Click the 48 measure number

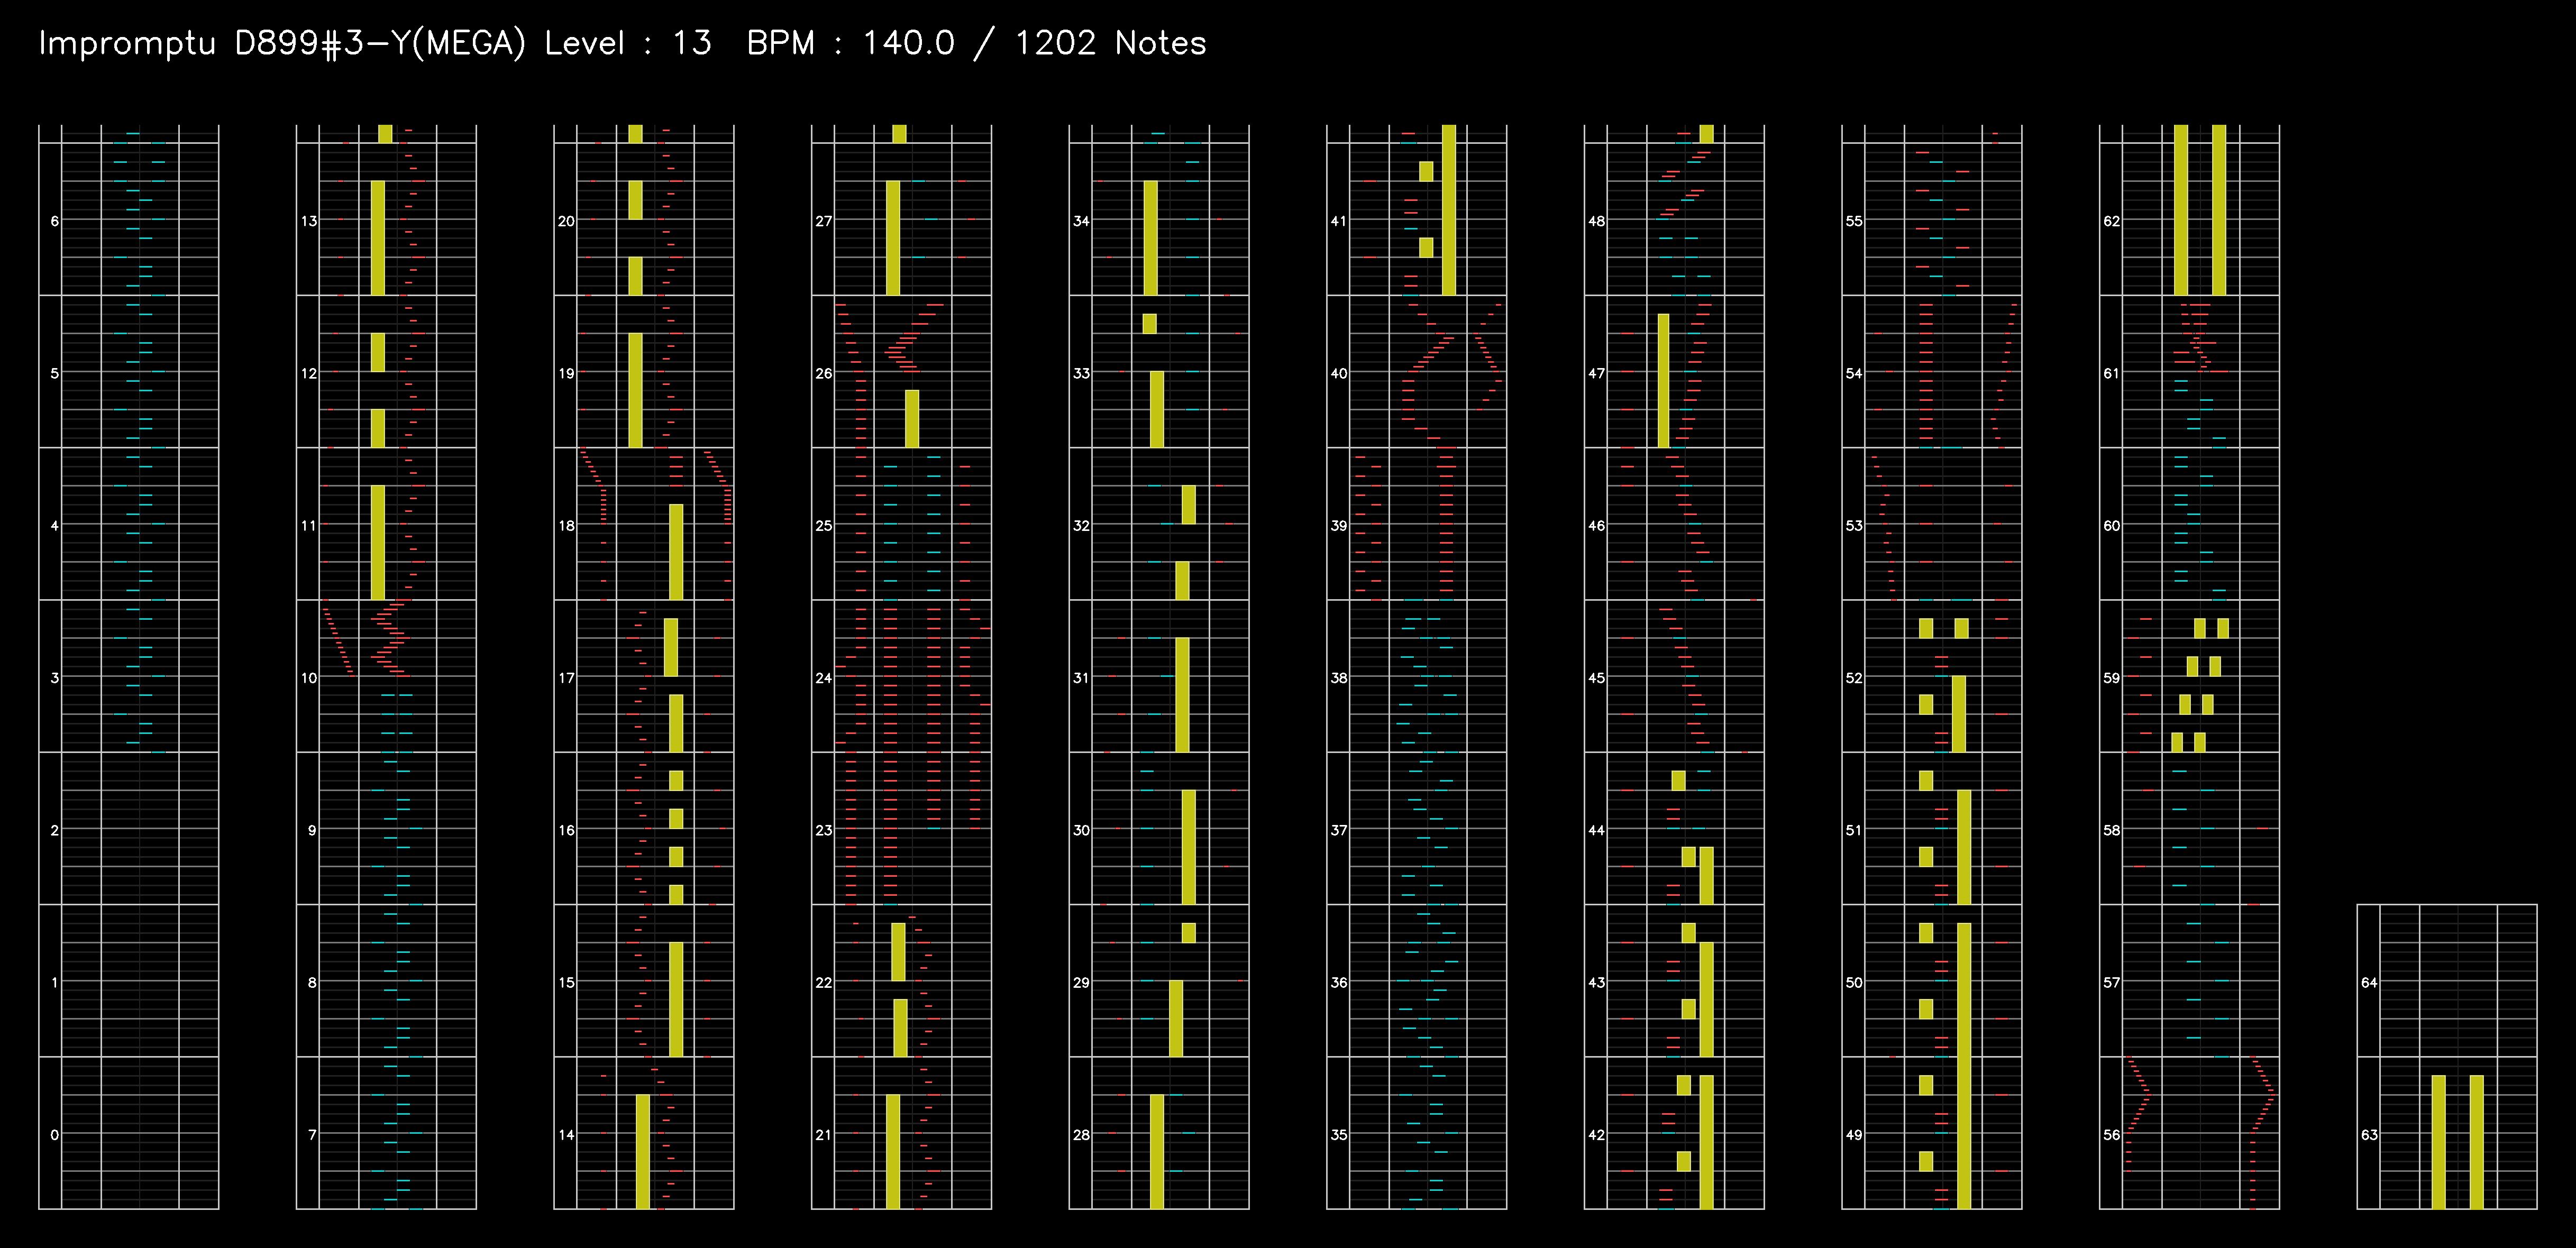(x=1596, y=221)
